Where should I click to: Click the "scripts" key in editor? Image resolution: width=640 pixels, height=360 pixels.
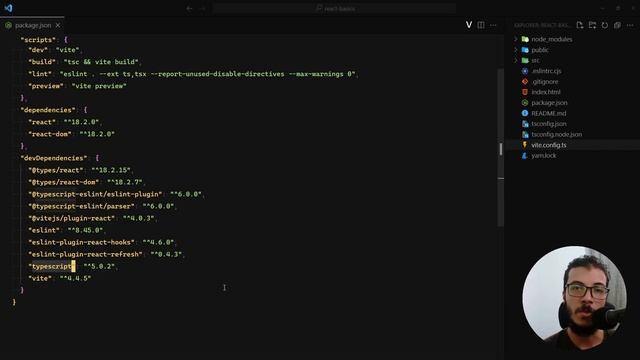(x=38, y=40)
